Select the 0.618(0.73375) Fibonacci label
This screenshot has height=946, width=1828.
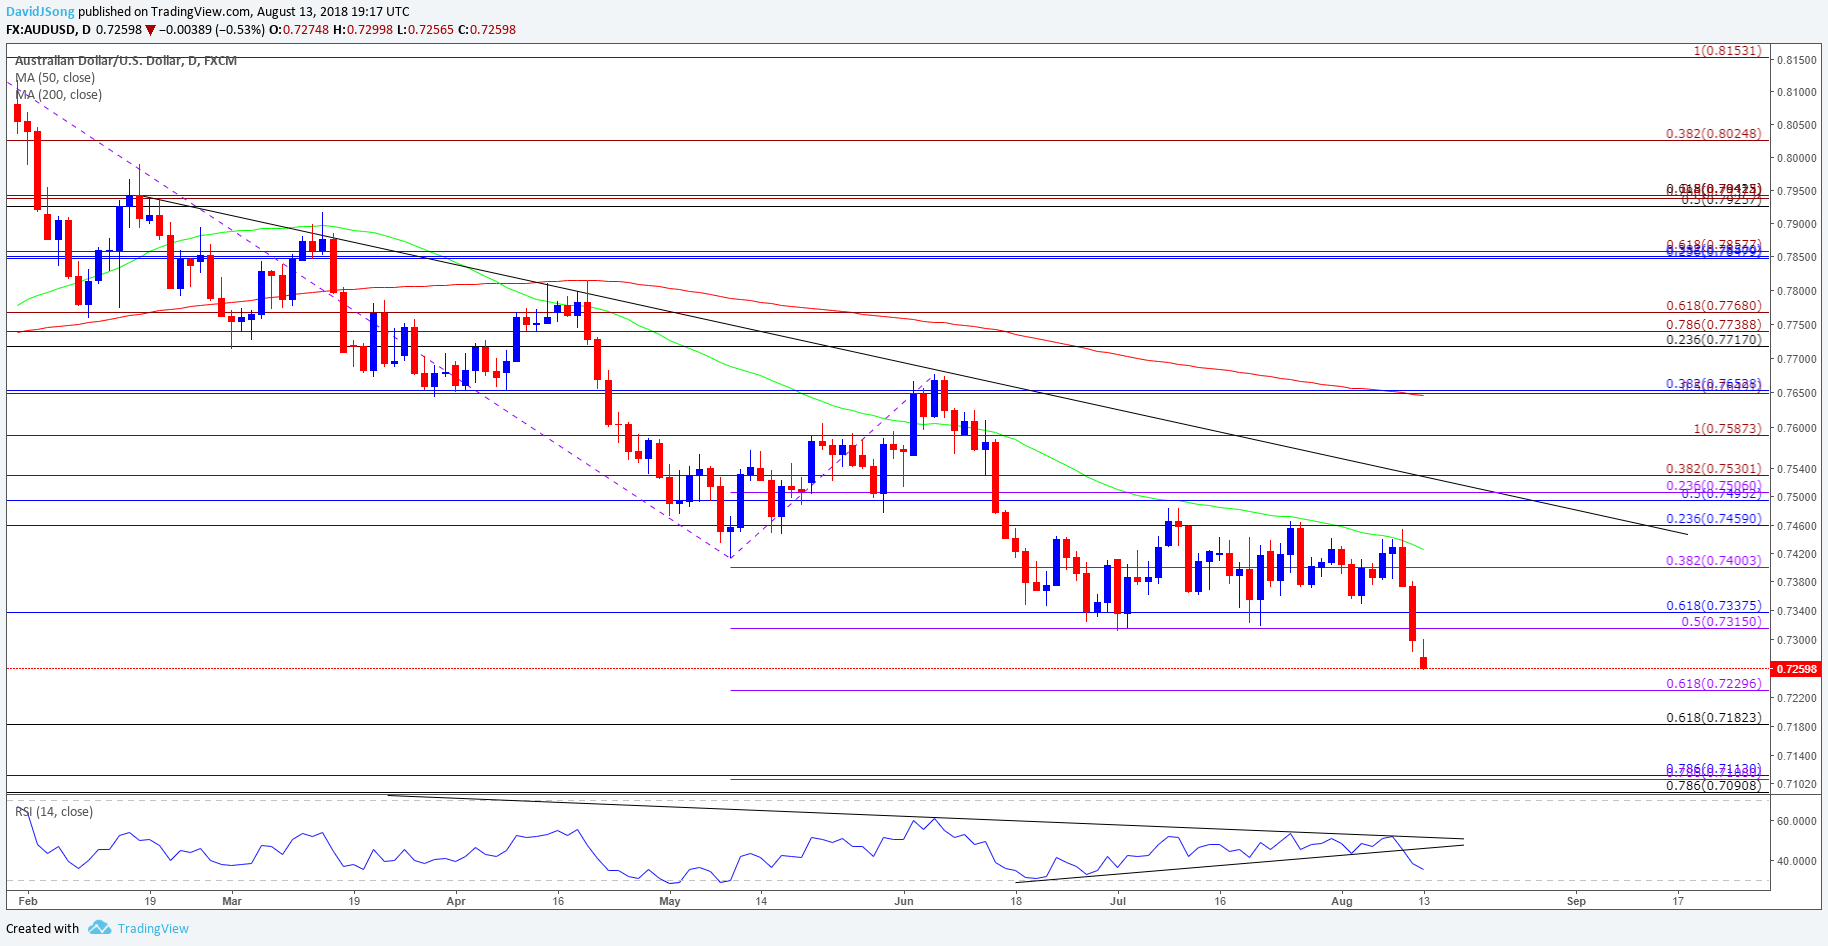[1714, 606]
